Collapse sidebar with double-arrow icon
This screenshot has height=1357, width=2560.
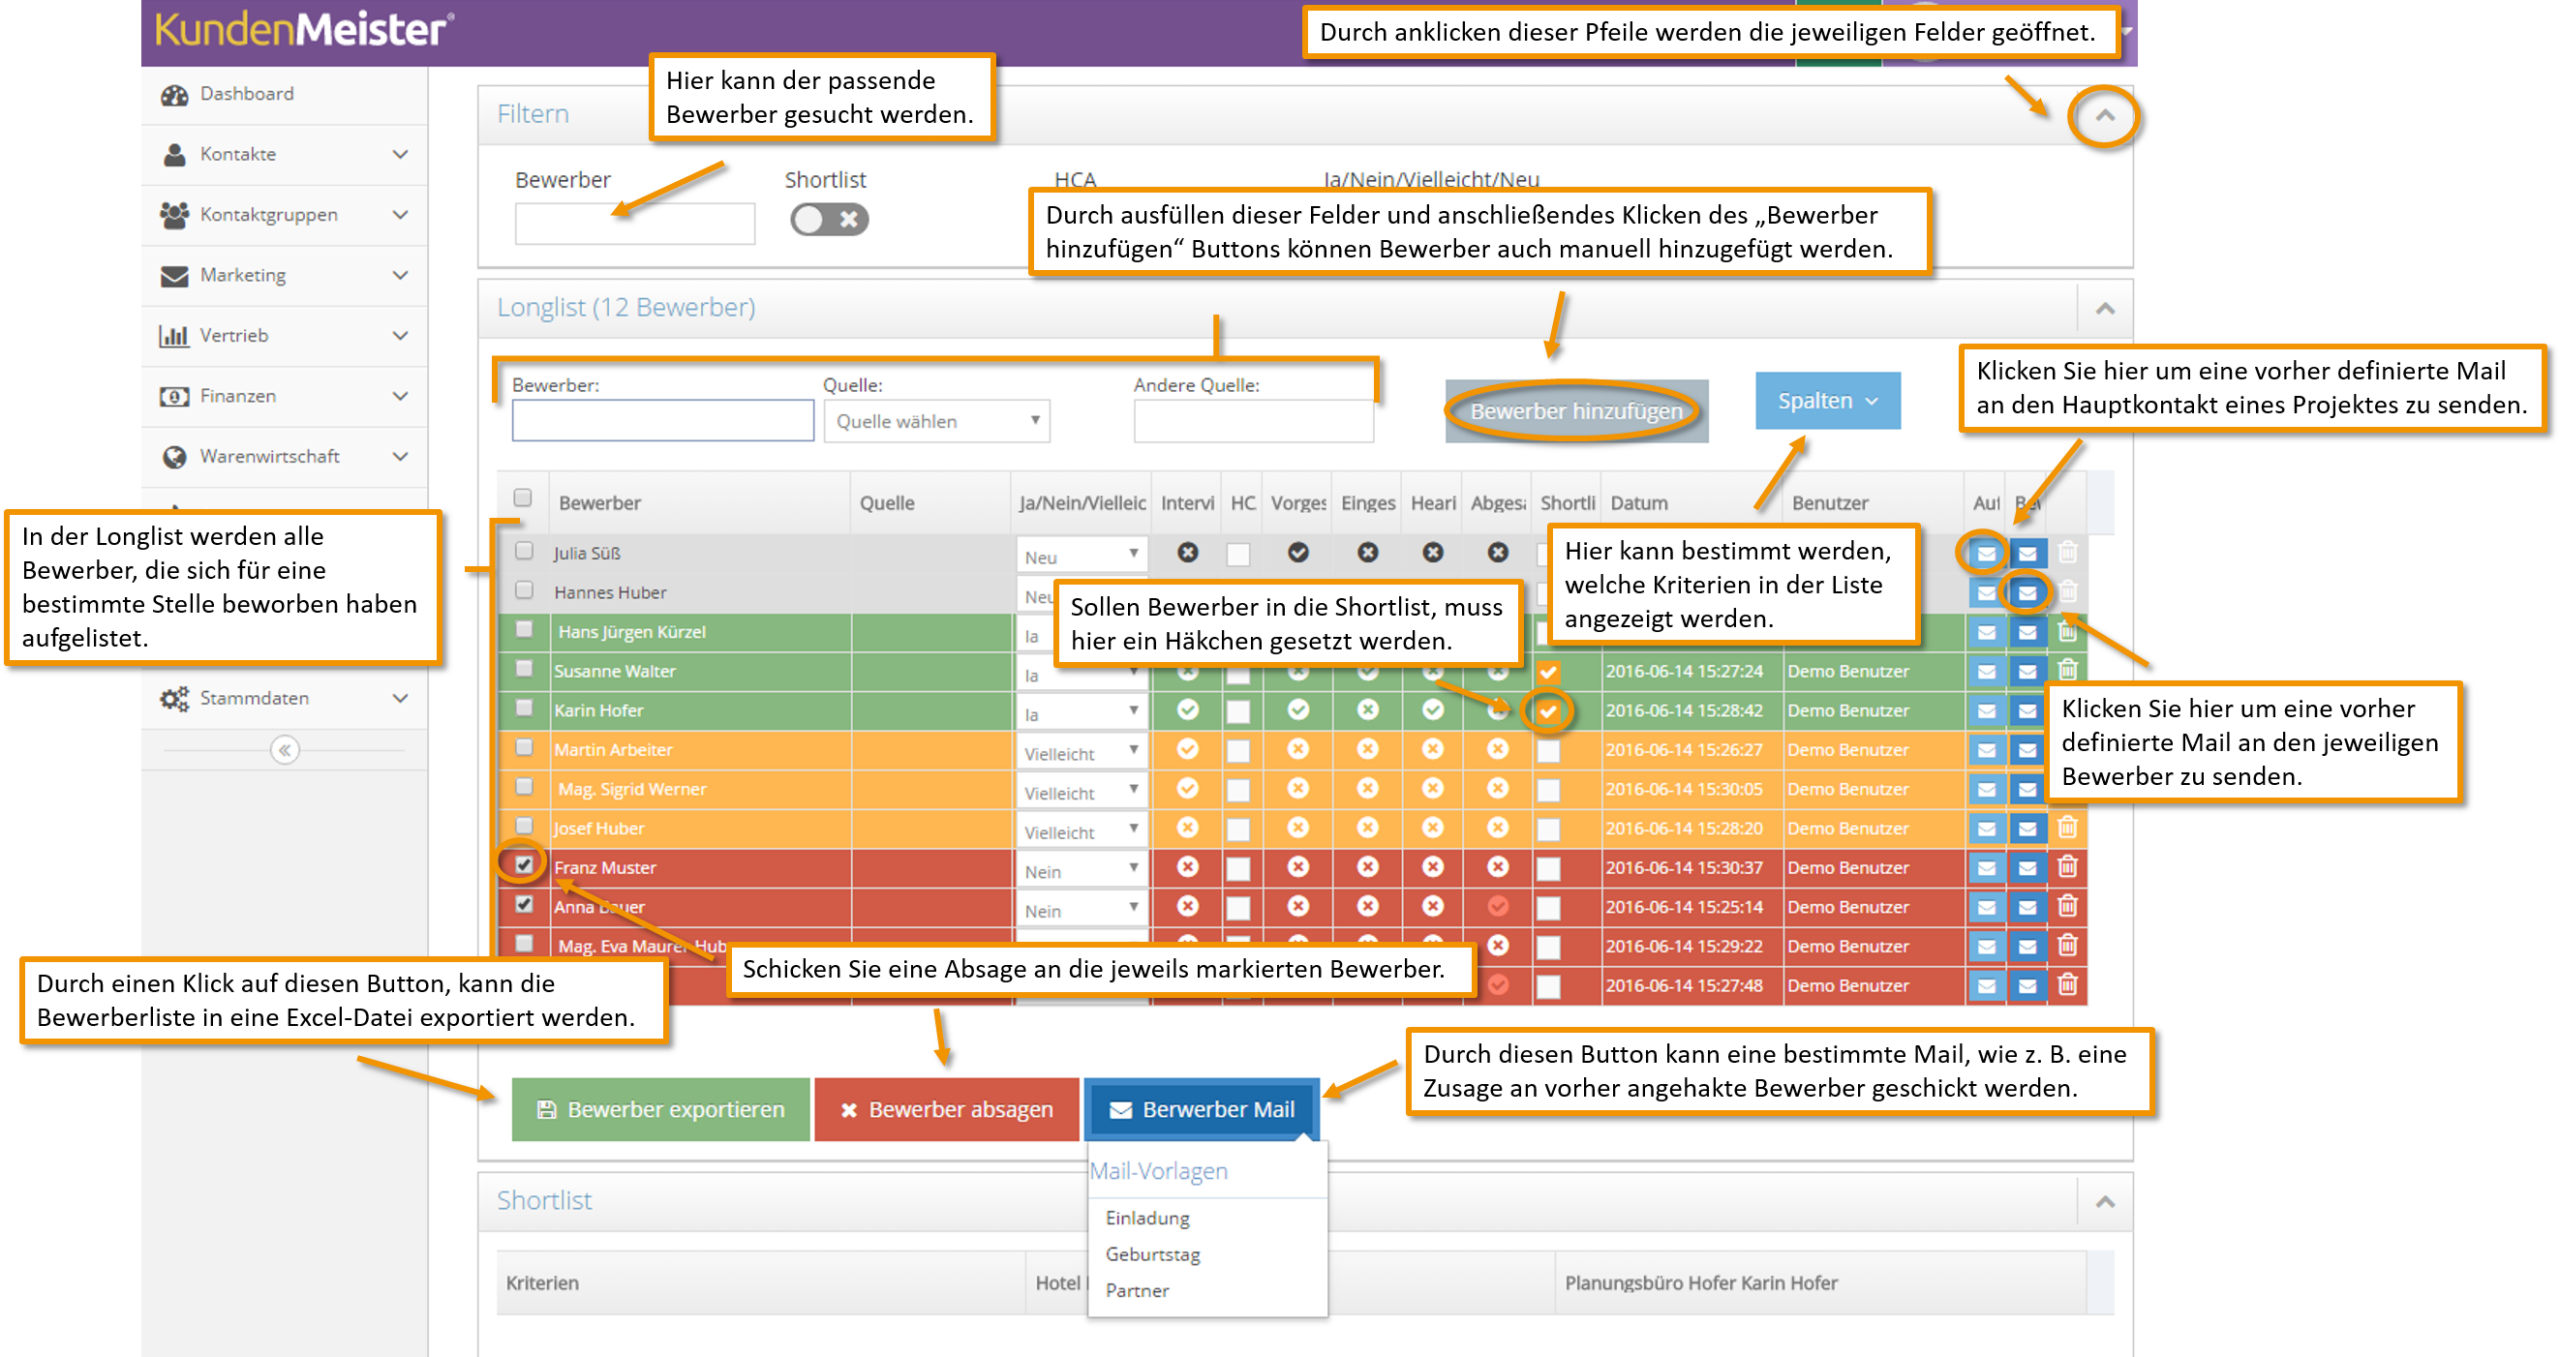tap(285, 750)
